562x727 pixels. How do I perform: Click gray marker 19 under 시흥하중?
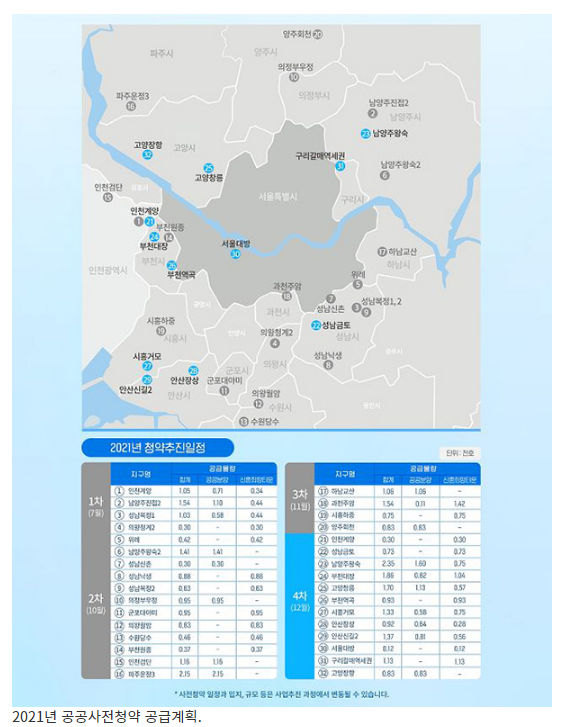pos(160,331)
